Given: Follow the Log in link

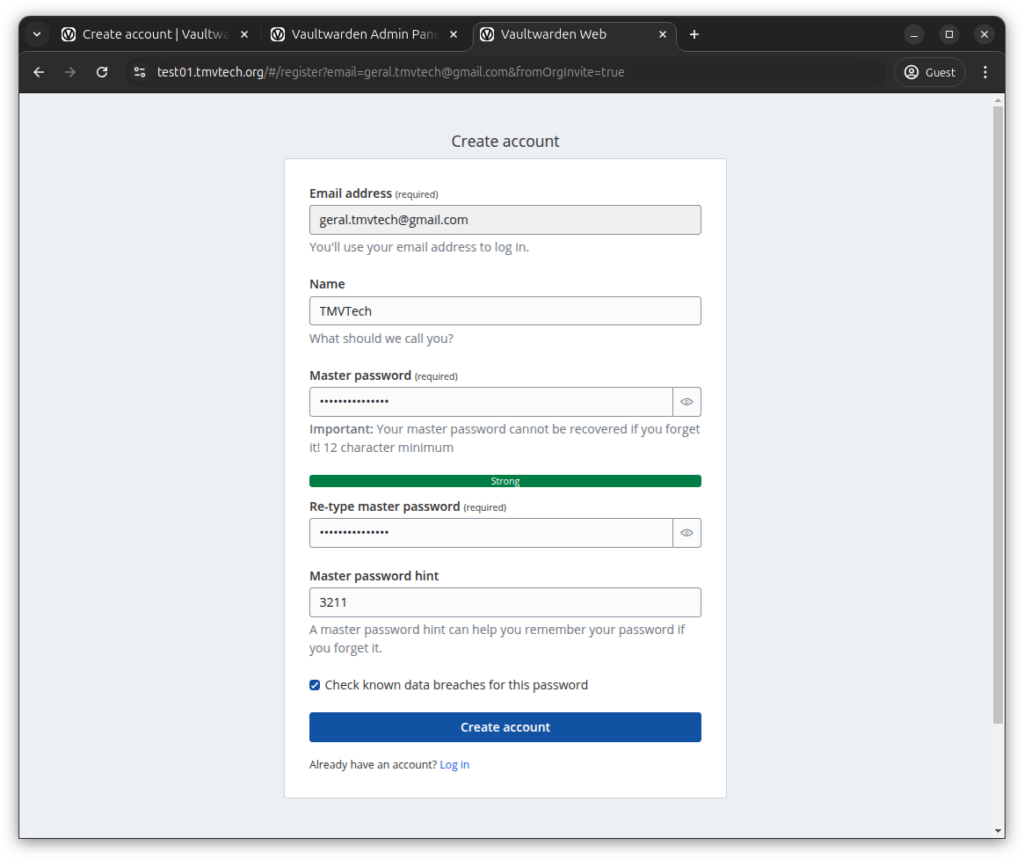Looking at the screenshot, I should click(x=454, y=765).
